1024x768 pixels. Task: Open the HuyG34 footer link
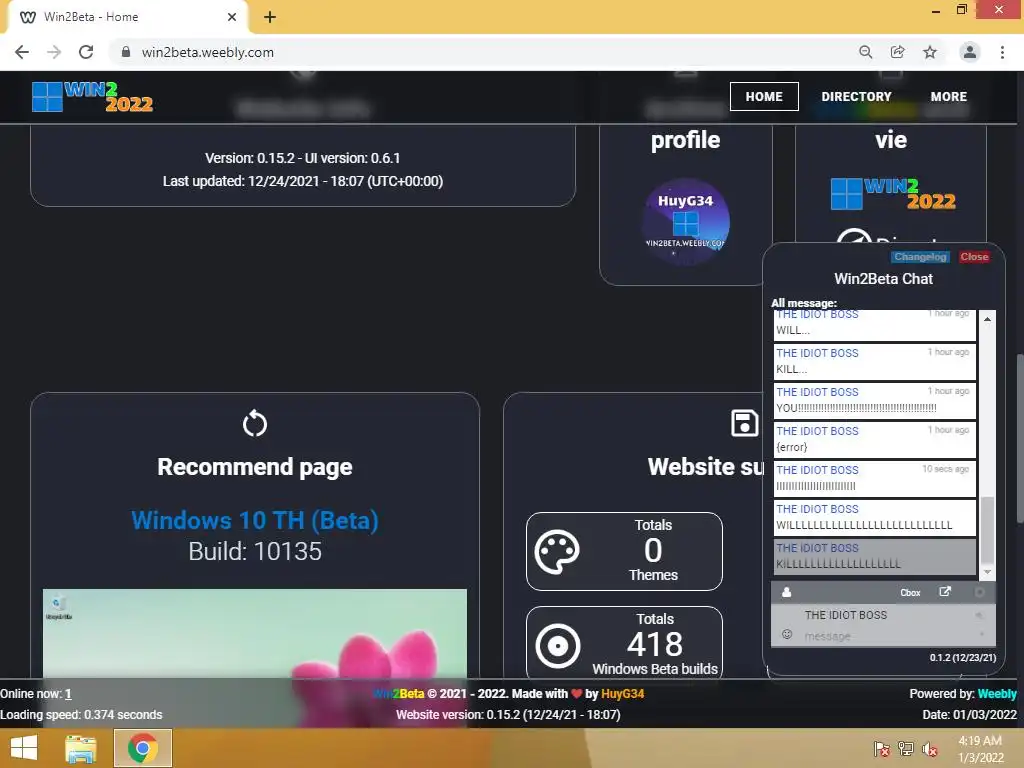point(622,694)
